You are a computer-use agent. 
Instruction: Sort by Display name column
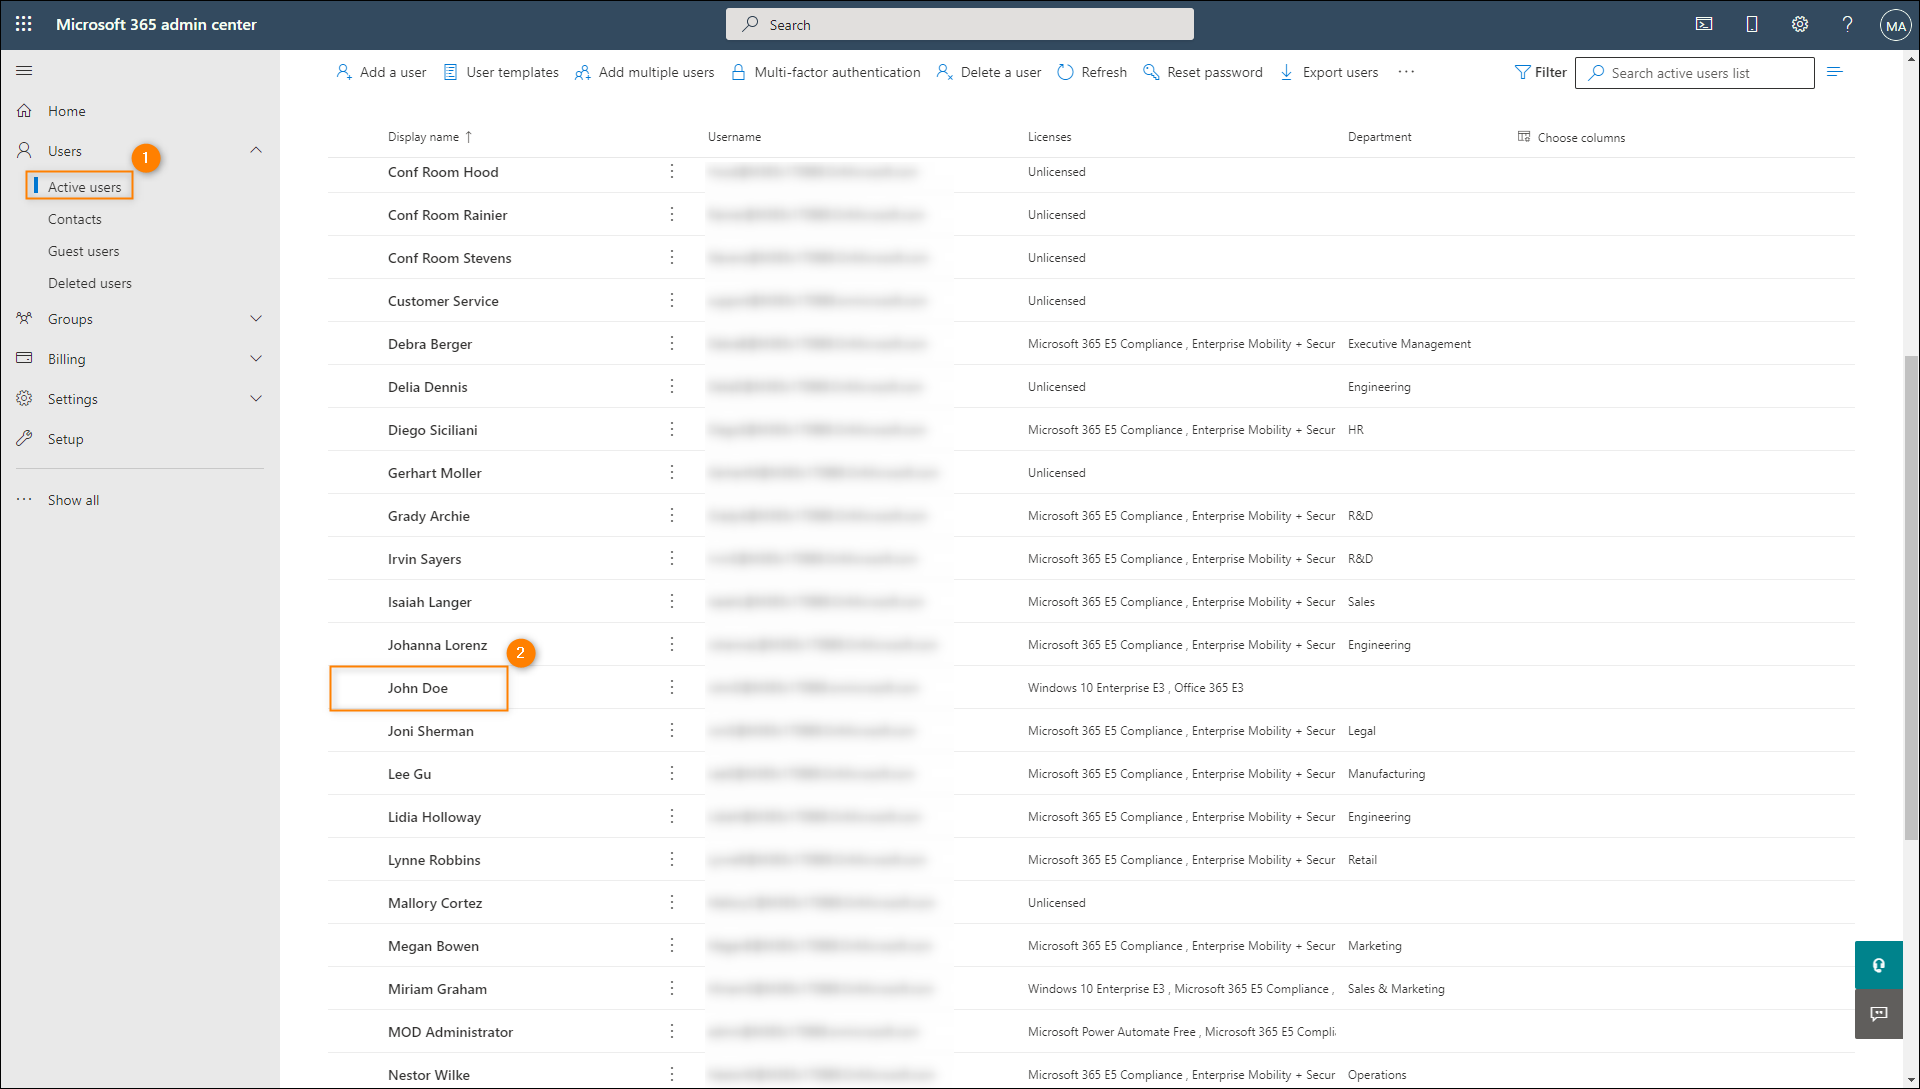430,137
